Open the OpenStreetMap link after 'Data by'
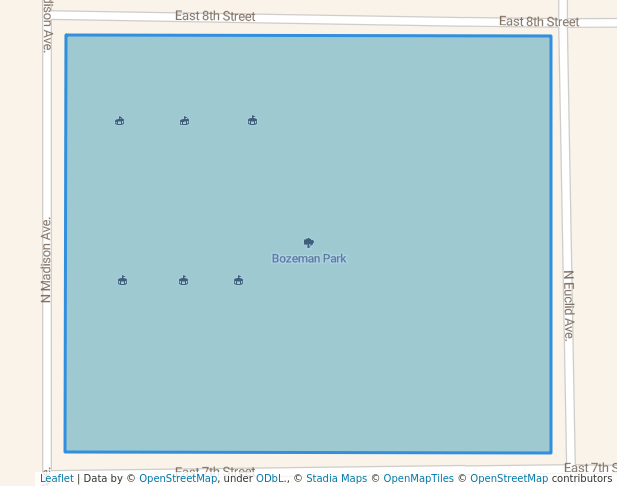617x486 pixels. [x=177, y=478]
